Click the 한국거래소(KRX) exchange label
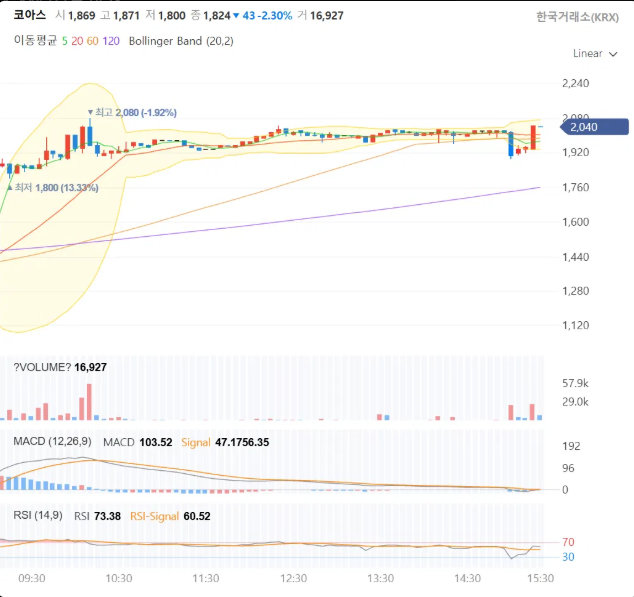The image size is (634, 597). pyautogui.click(x=577, y=17)
